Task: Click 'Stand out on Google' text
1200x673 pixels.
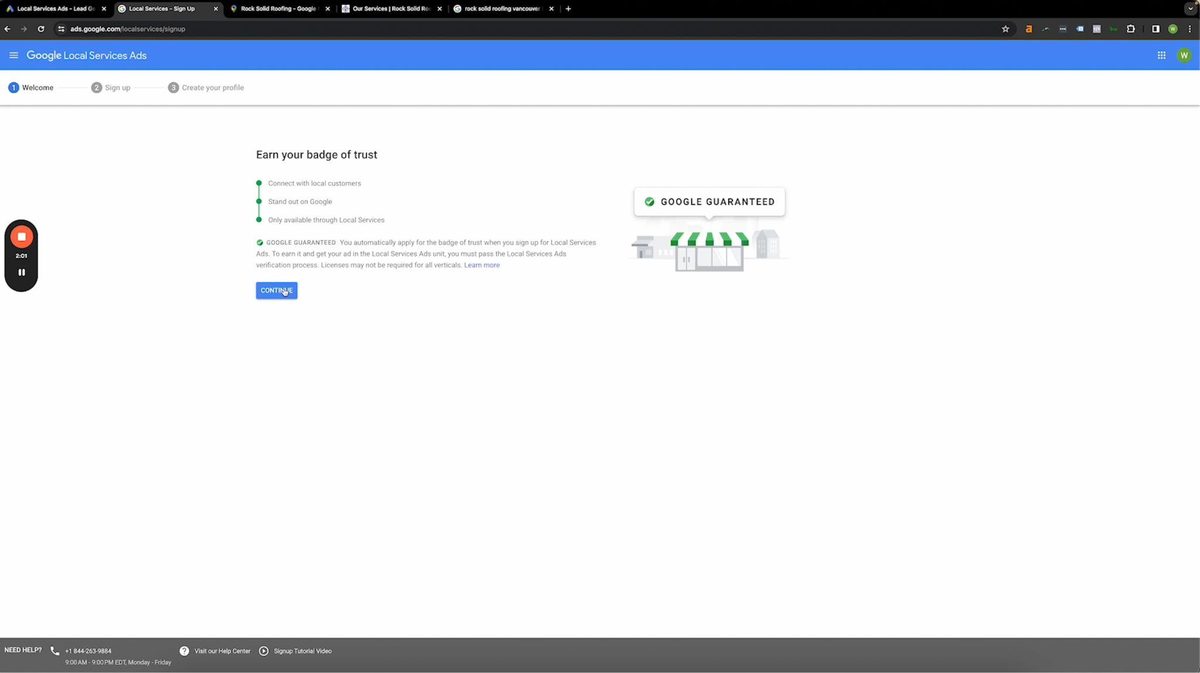Action: click(x=300, y=202)
